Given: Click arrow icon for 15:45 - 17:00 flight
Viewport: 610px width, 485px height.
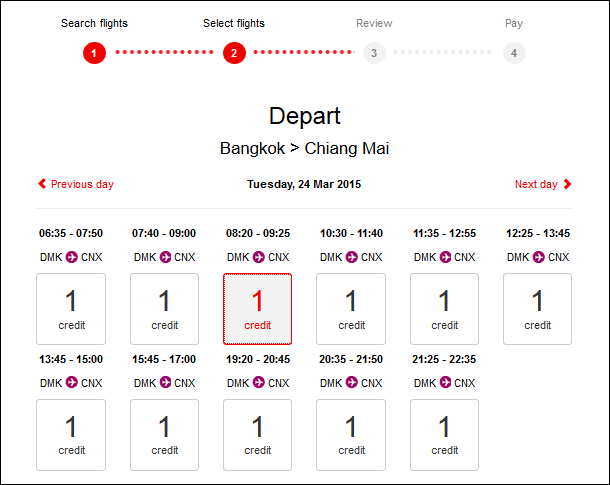Looking at the screenshot, I should (165, 383).
